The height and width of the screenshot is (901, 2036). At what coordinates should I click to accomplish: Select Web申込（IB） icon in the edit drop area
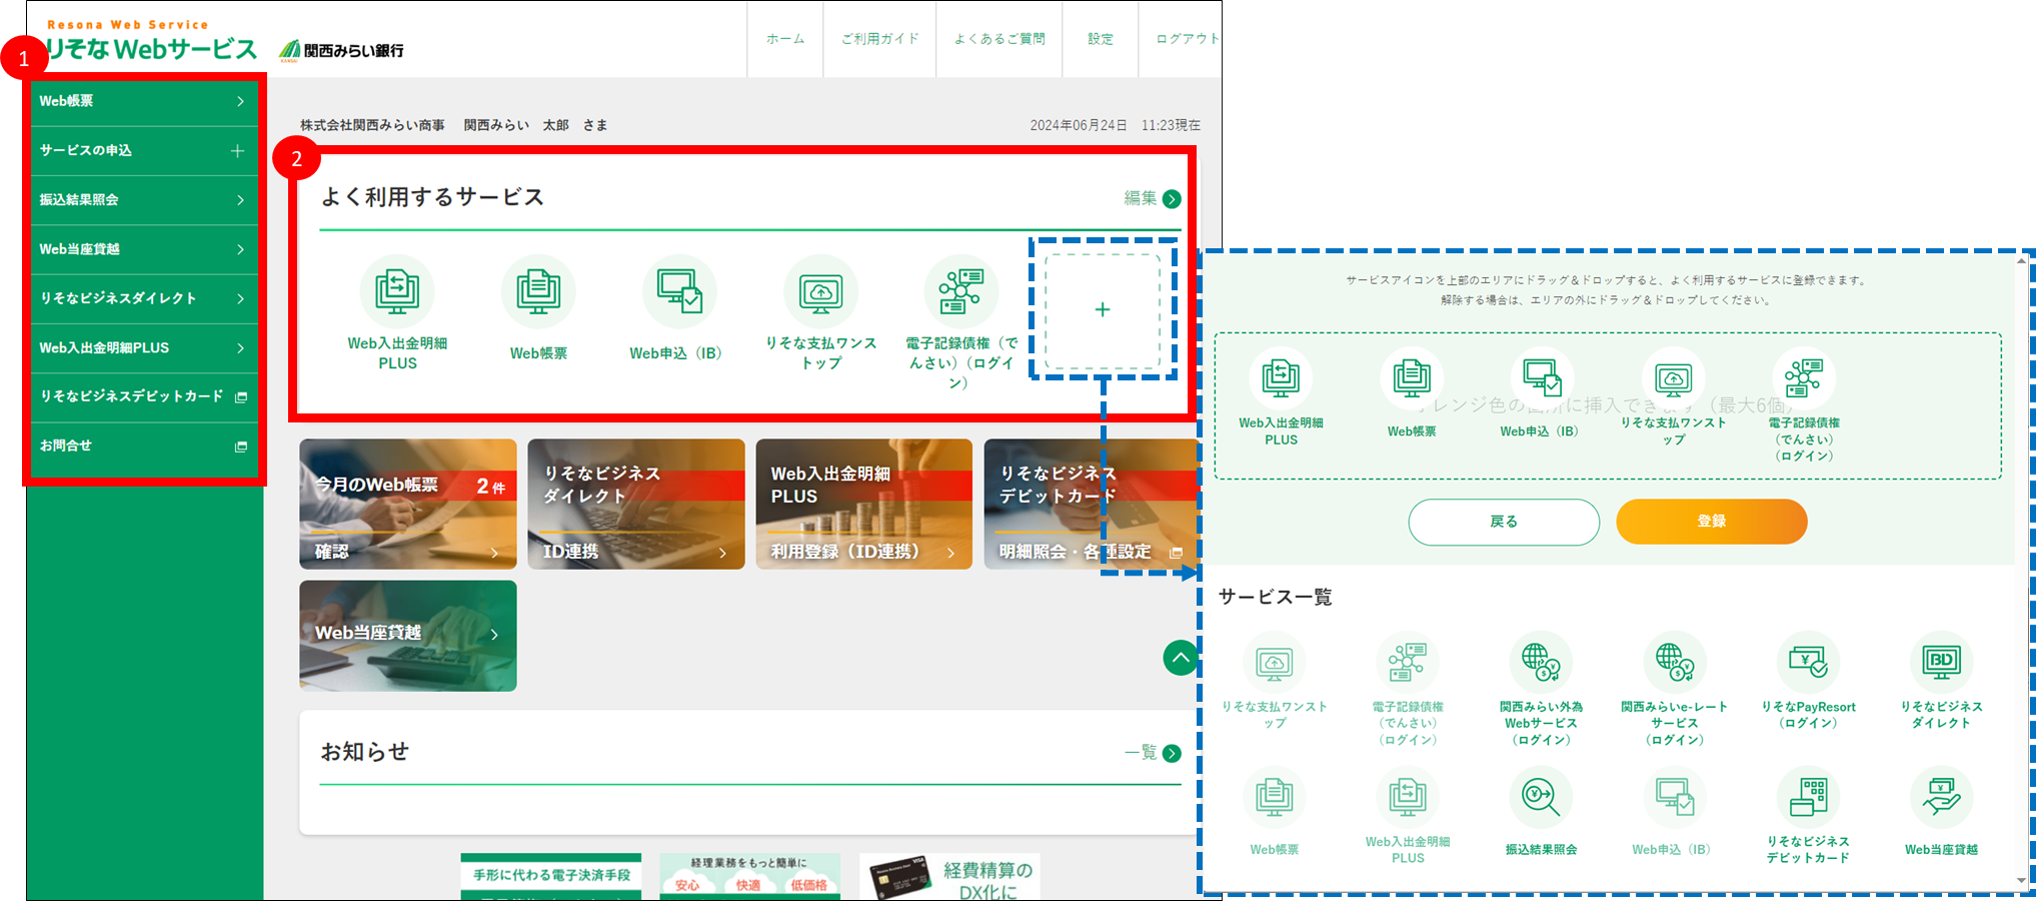click(1541, 378)
